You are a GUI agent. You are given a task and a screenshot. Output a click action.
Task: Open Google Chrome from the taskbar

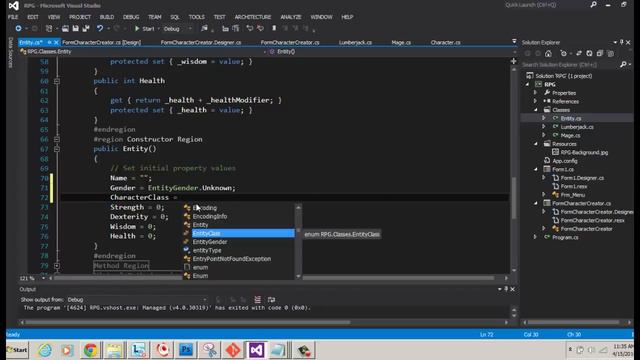coord(91,350)
